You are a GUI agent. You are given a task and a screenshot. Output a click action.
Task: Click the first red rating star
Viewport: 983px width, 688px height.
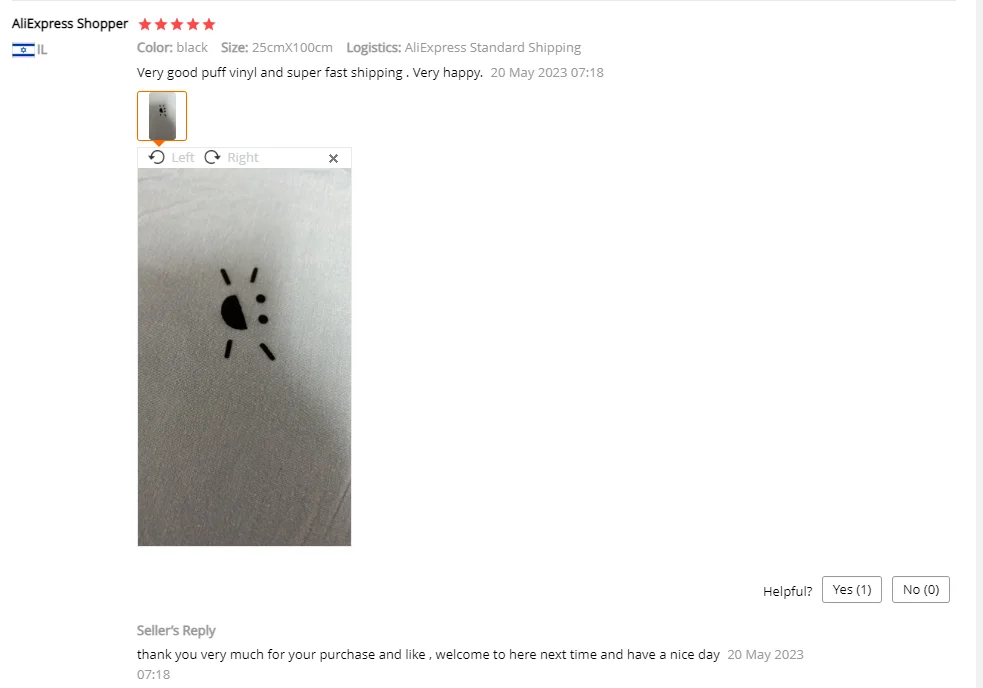pyautogui.click(x=145, y=24)
